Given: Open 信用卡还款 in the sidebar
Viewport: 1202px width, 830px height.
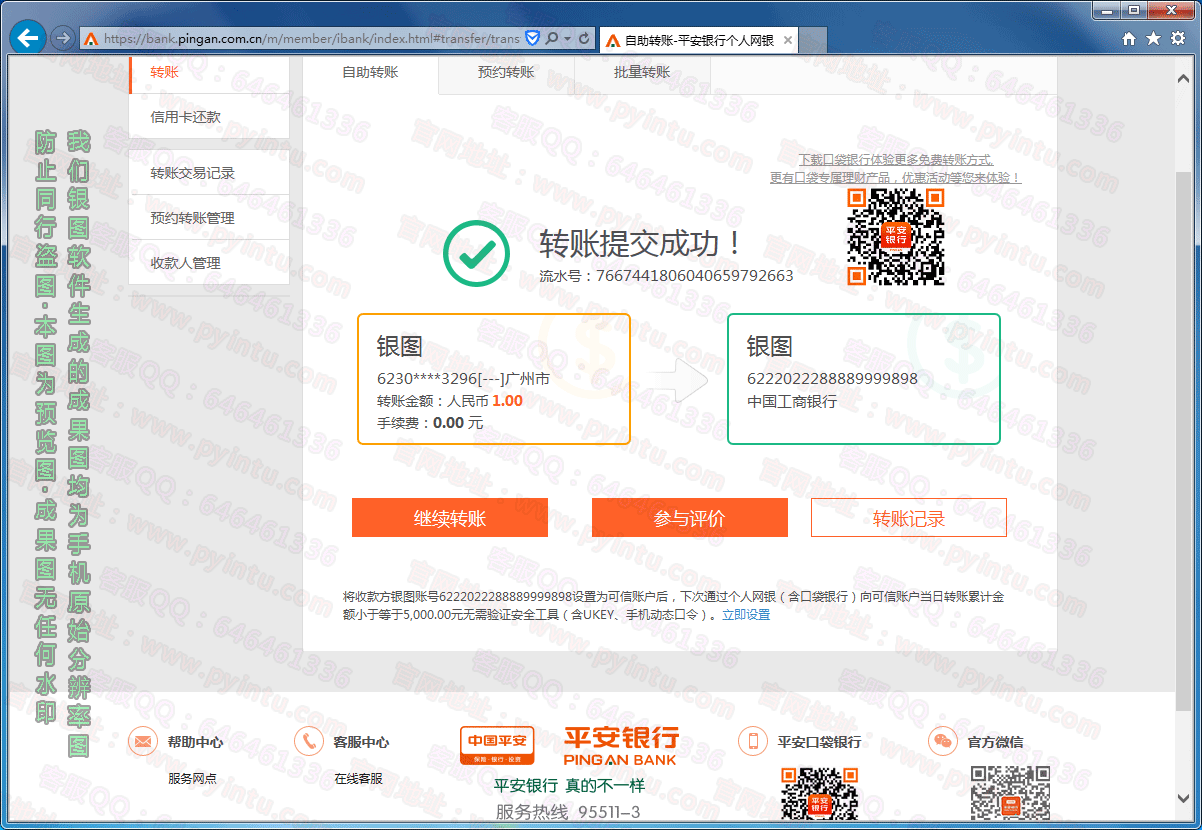Looking at the screenshot, I should coord(209,116).
